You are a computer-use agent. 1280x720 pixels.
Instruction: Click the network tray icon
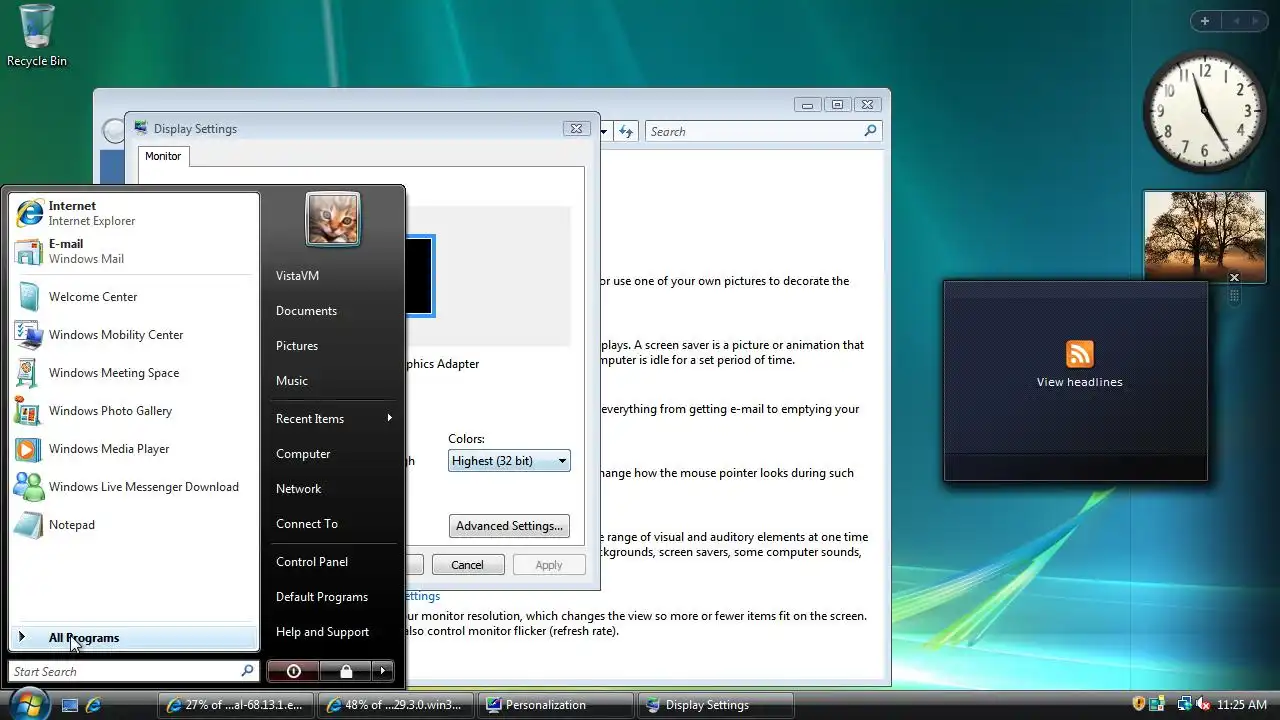click(x=1184, y=705)
